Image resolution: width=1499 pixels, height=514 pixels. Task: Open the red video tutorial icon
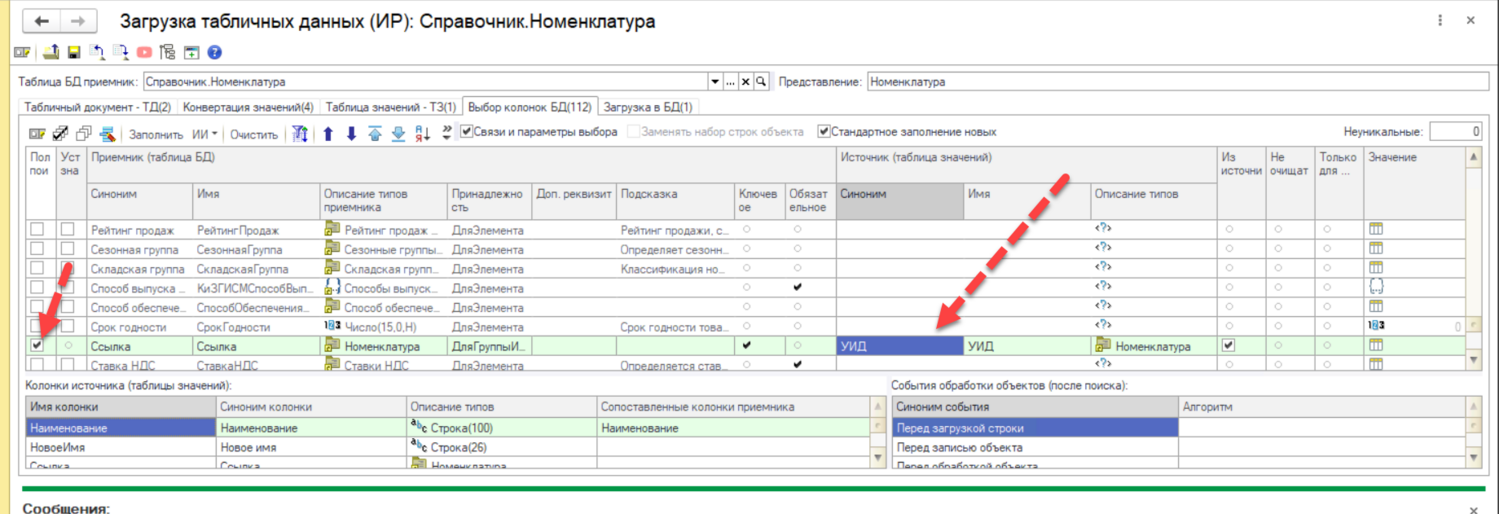point(144,53)
